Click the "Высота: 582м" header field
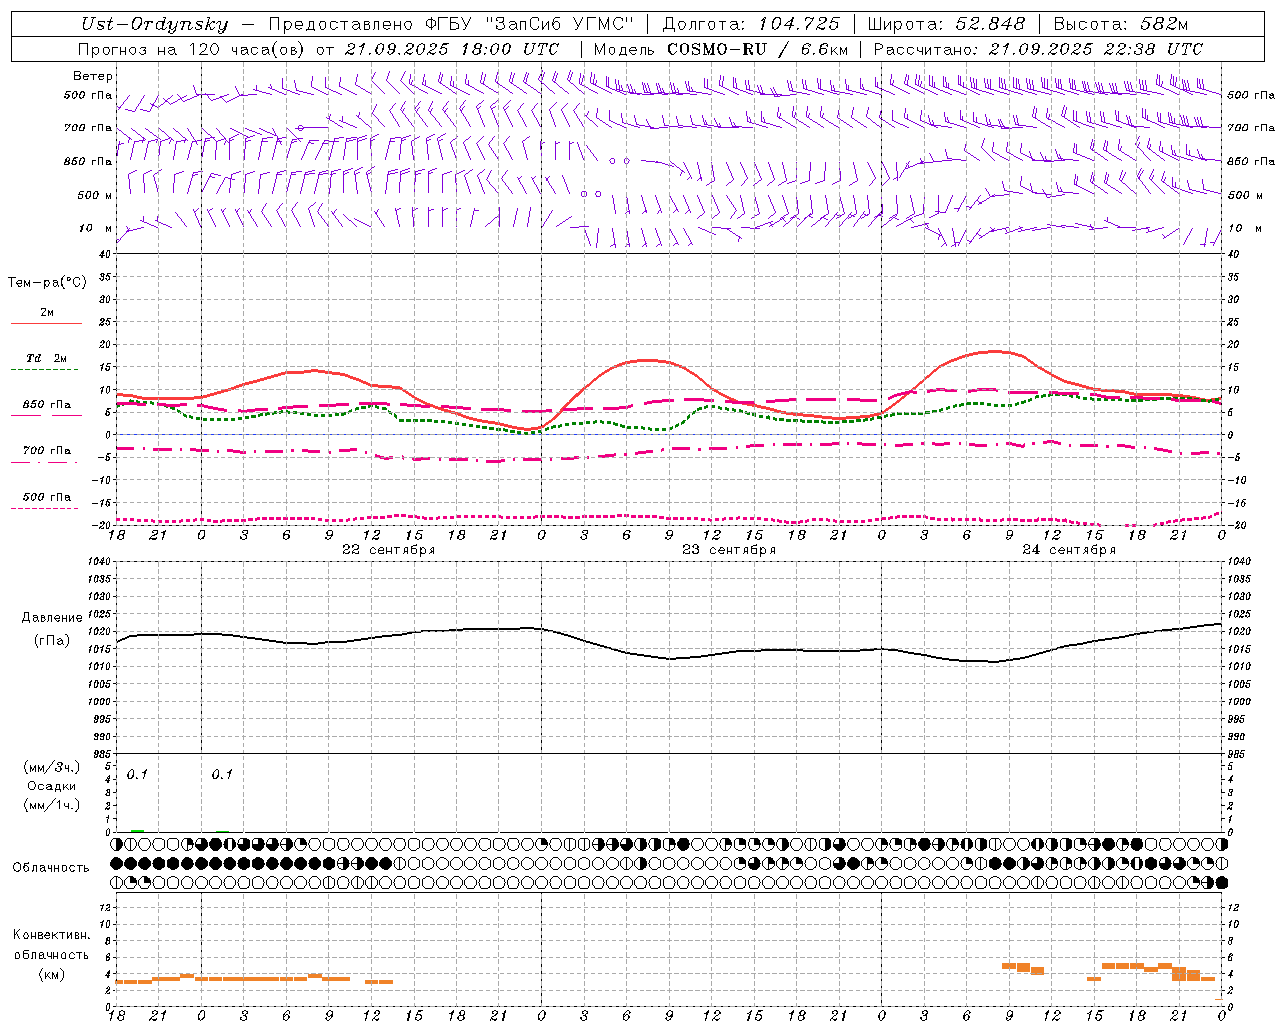The image size is (1280, 1024). click(1121, 24)
